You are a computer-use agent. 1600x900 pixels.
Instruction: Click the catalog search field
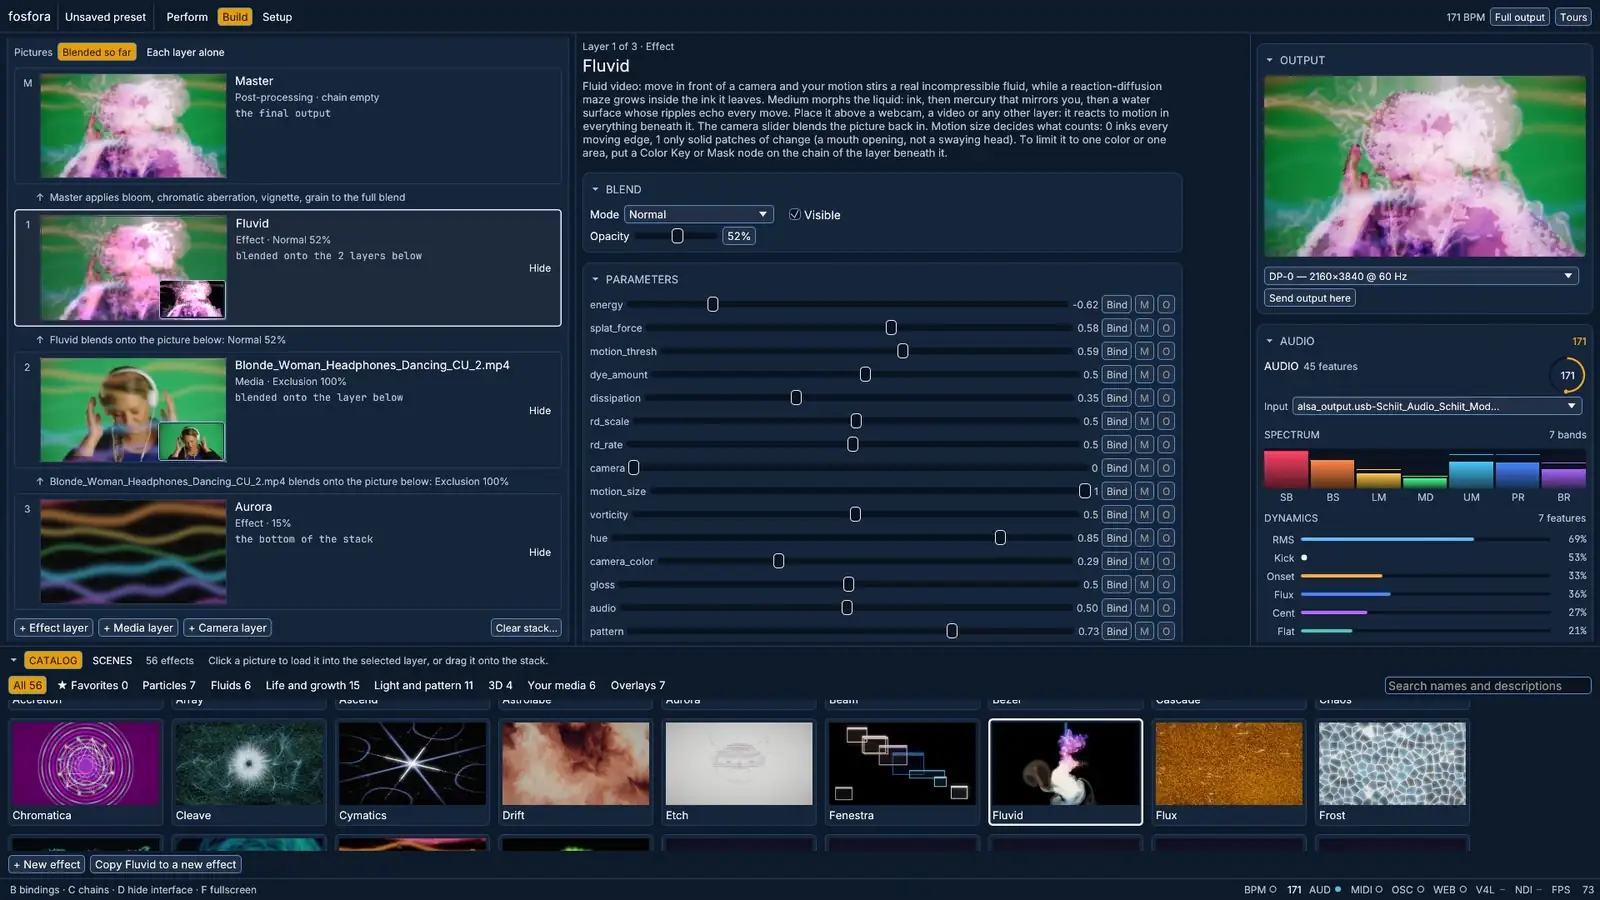pyautogui.click(x=1487, y=686)
